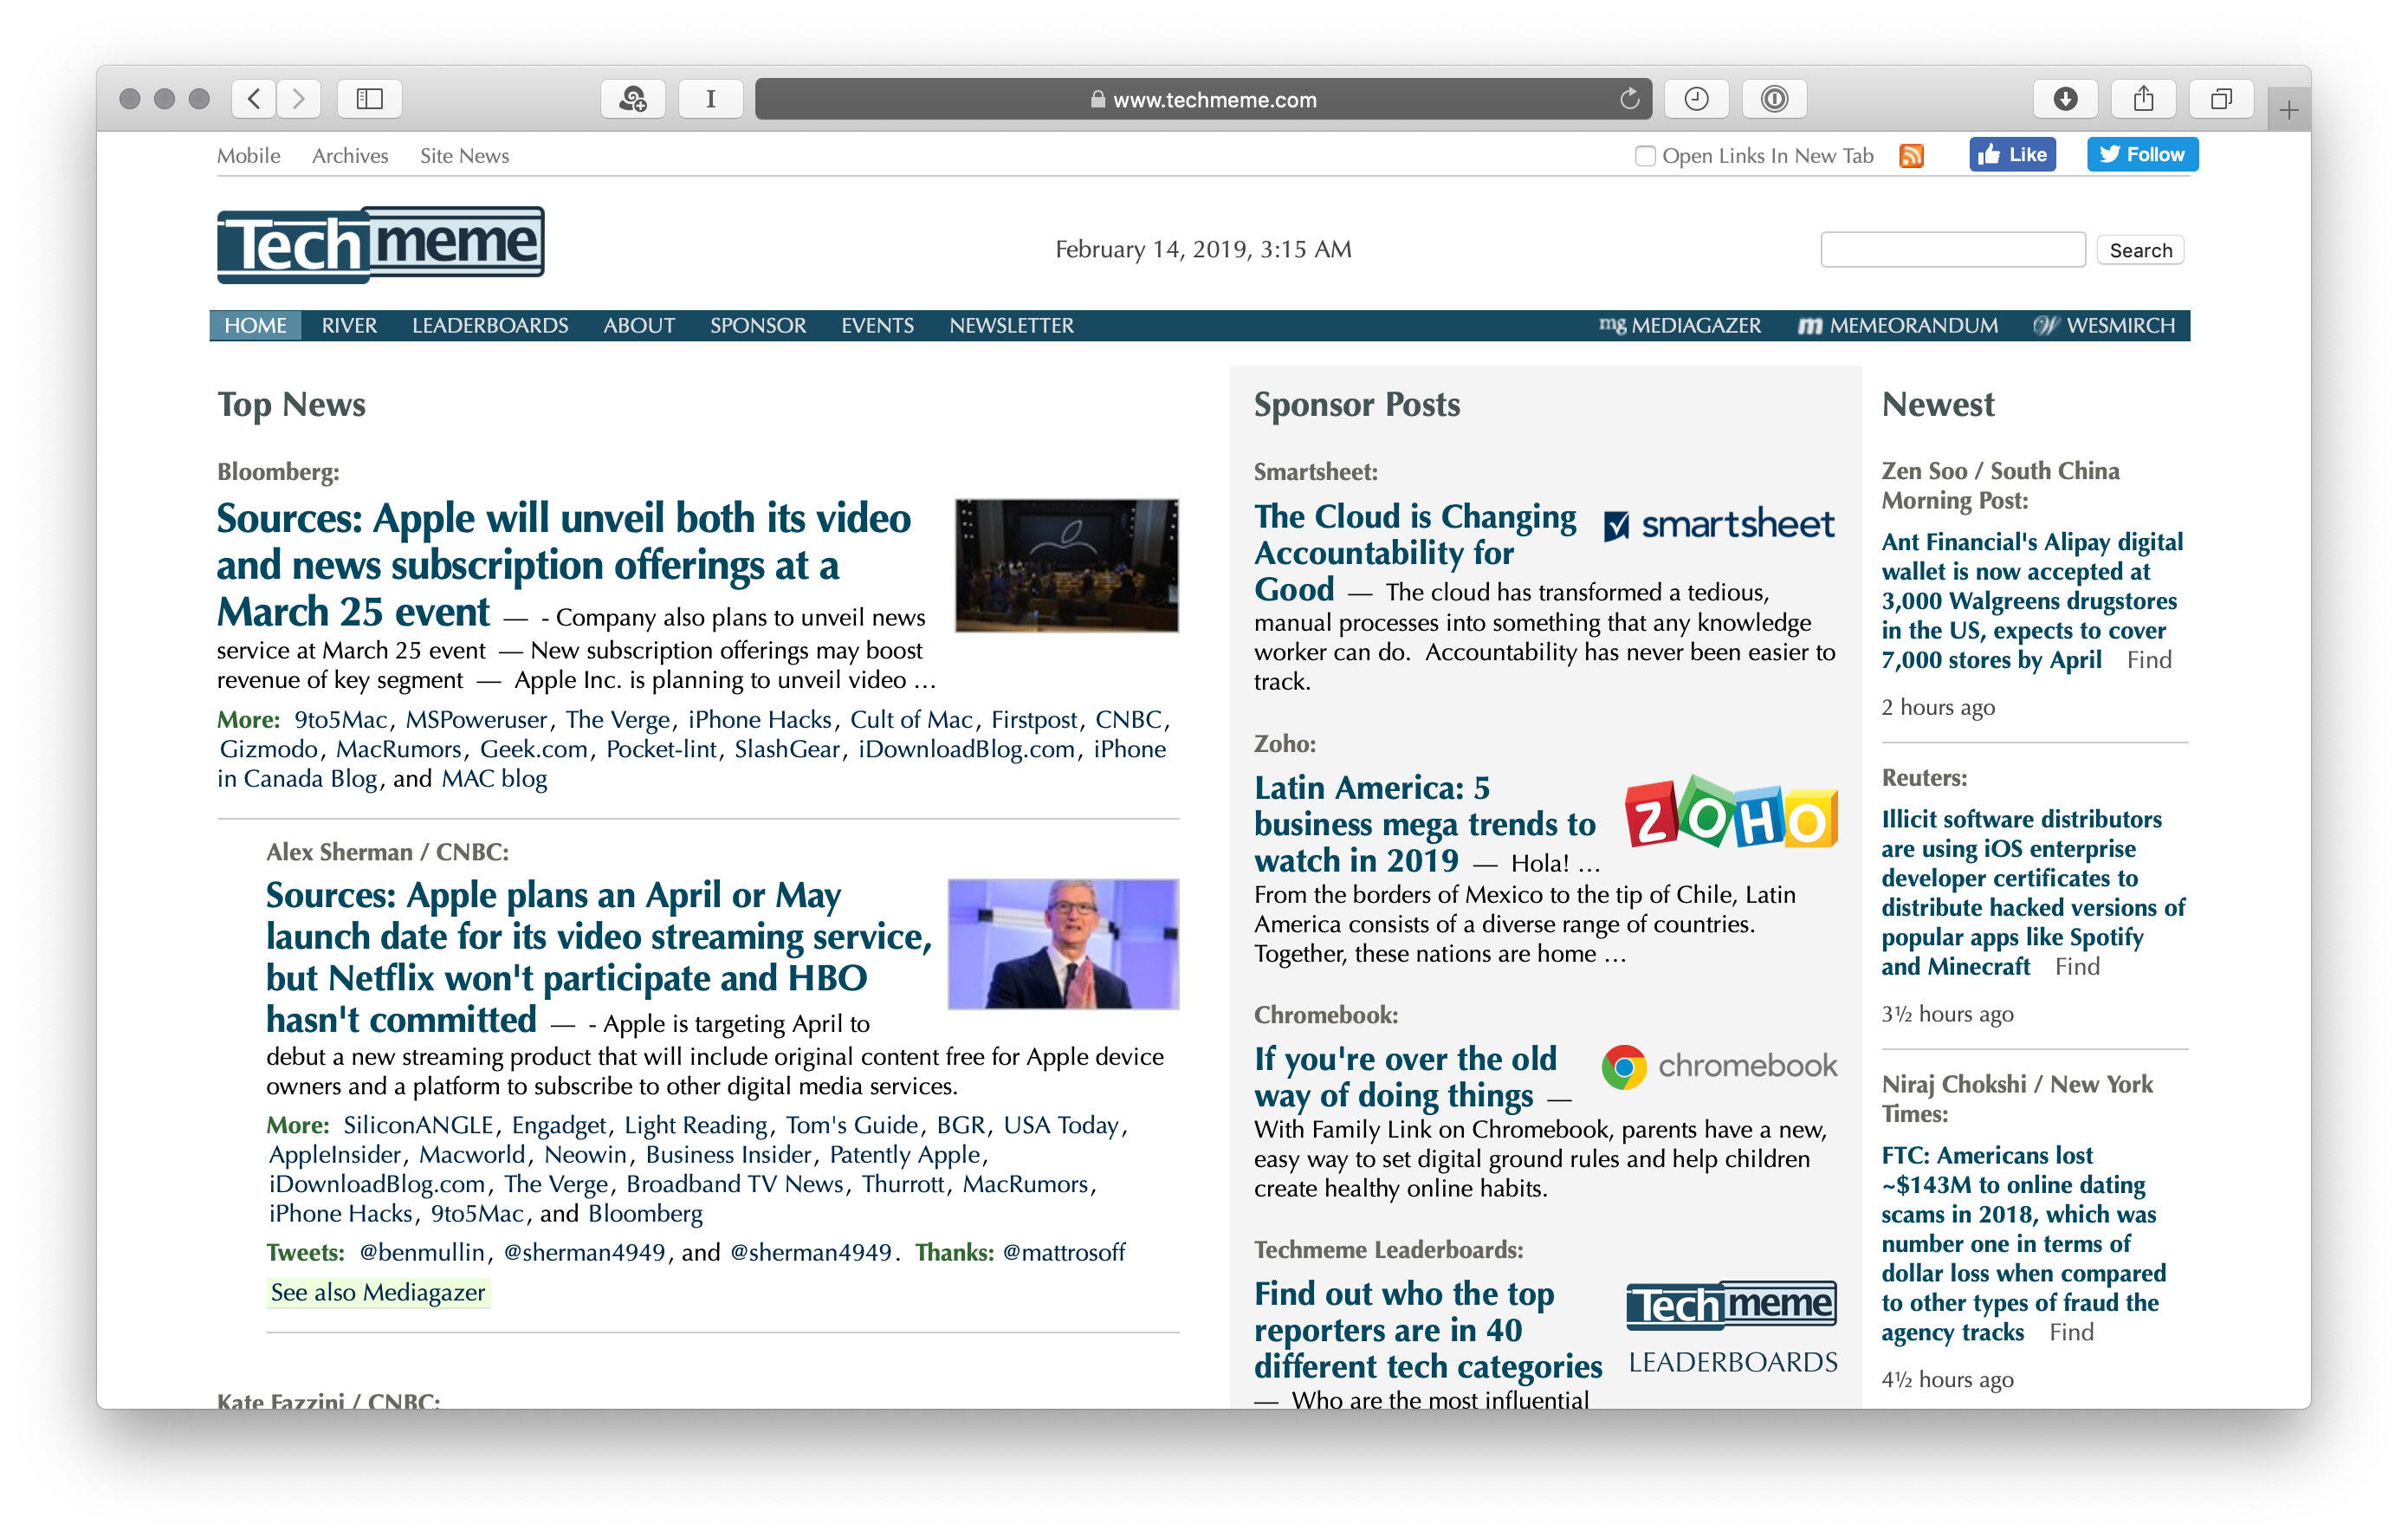The width and height of the screenshot is (2408, 1537).
Task: Open the Zoho sponsor logo
Action: (1731, 813)
